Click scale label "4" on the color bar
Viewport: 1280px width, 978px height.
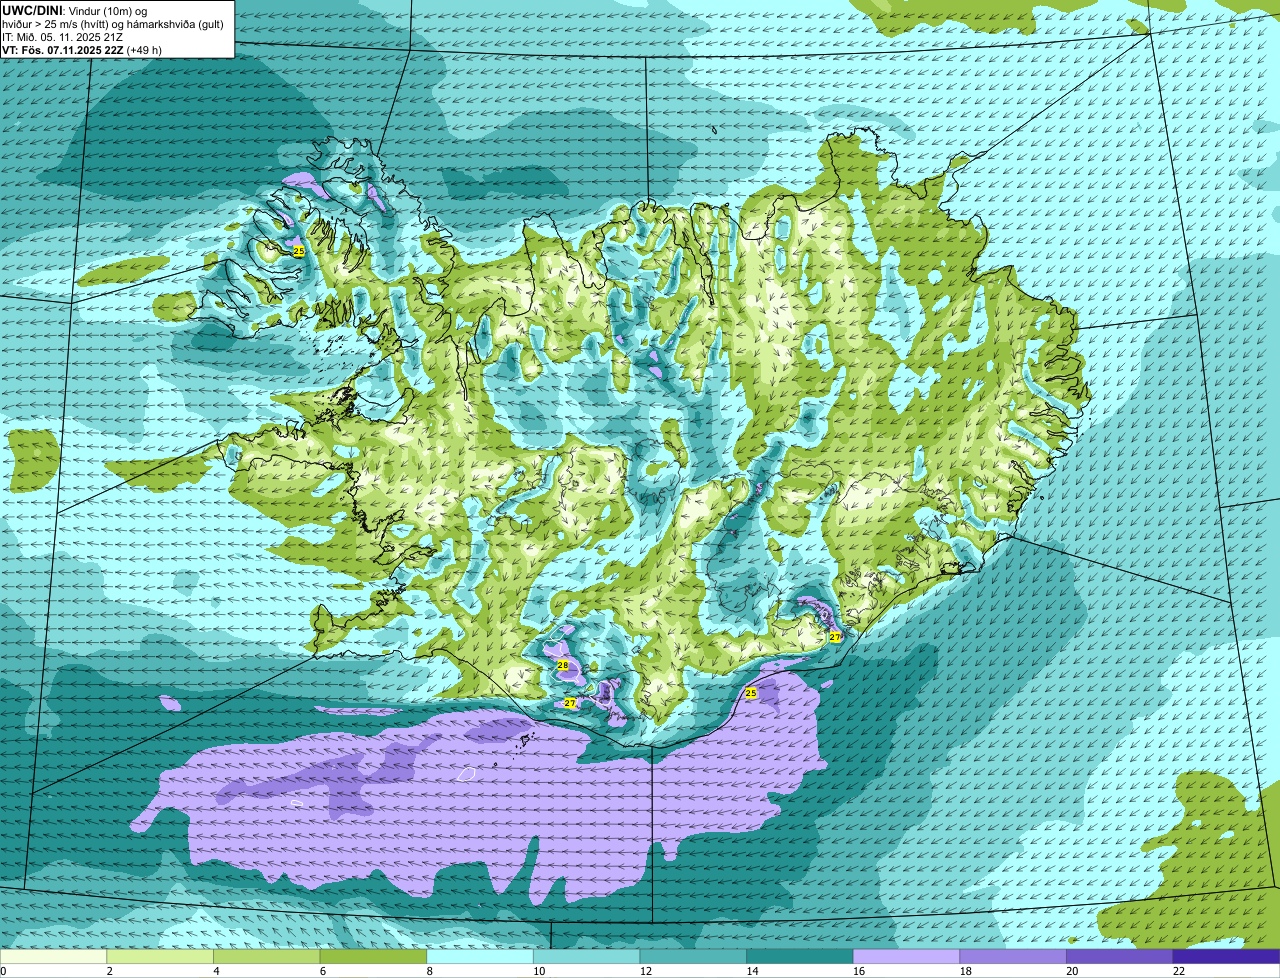[x=216, y=971]
